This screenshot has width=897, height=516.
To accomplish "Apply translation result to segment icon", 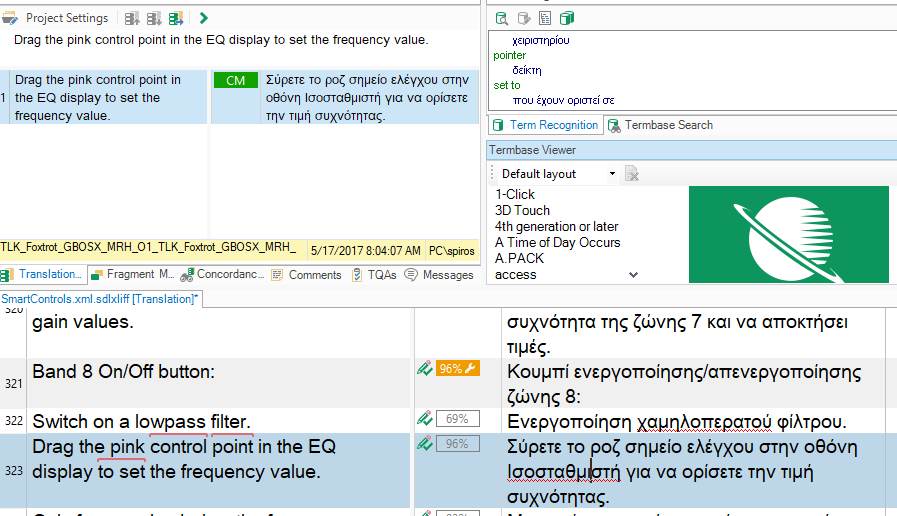I will [x=176, y=18].
